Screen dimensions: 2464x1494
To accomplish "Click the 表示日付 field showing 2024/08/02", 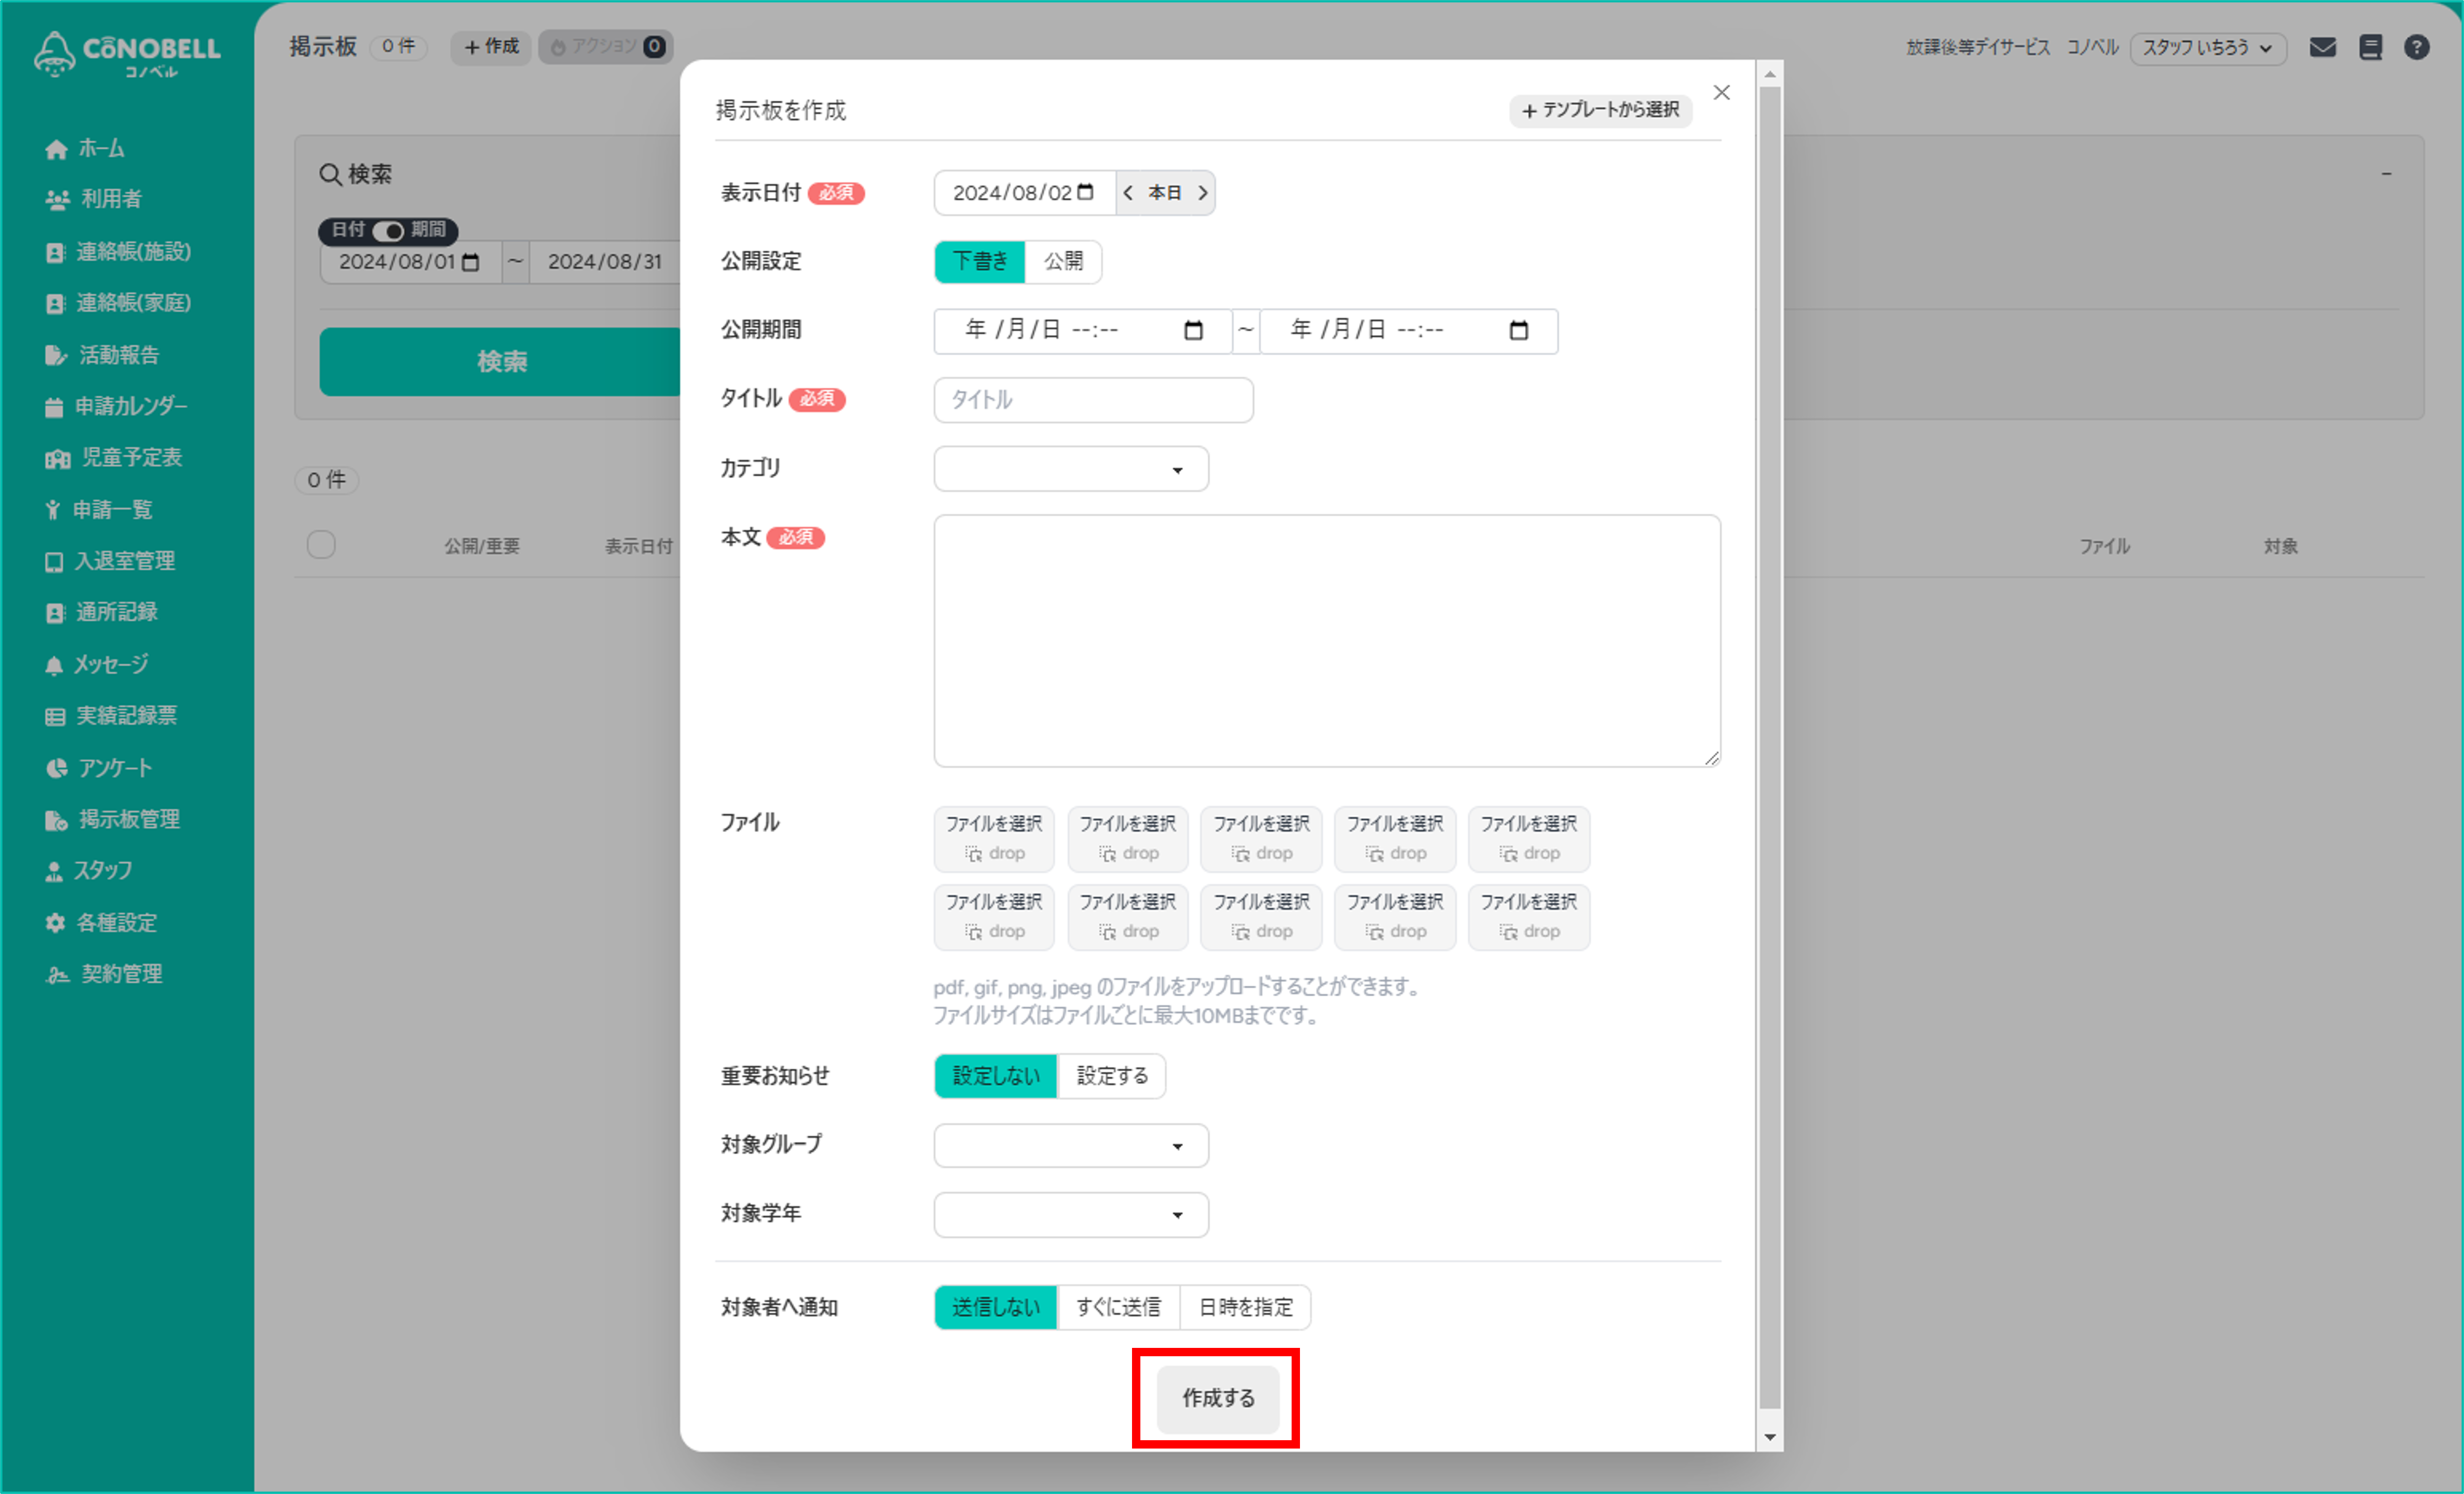I will (1024, 193).
